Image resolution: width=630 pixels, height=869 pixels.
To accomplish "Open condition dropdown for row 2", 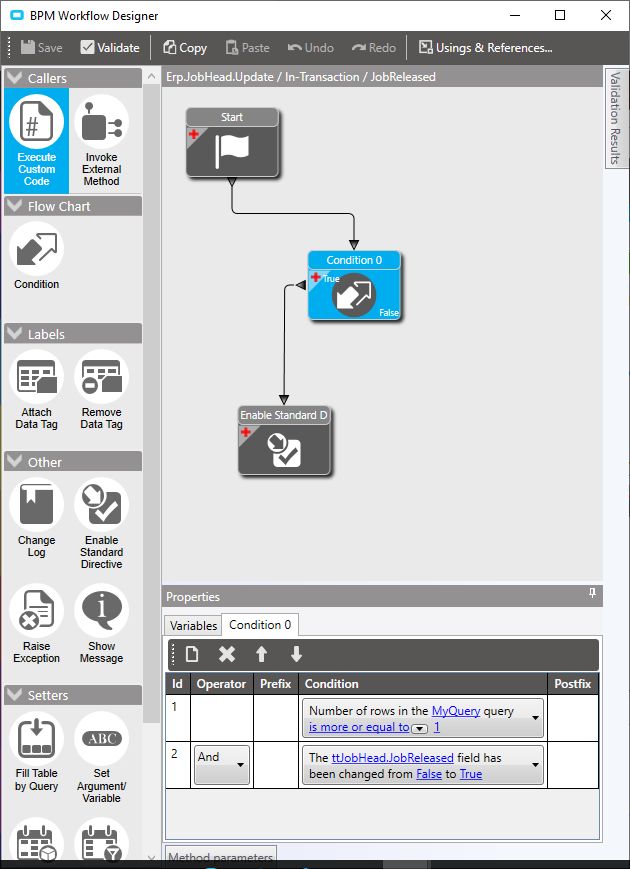I will [x=535, y=765].
